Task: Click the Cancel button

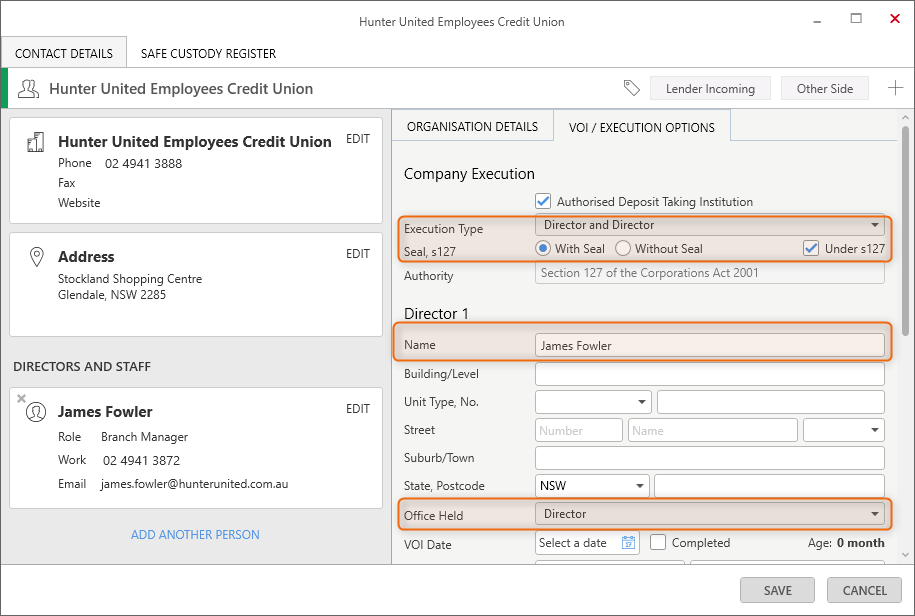Action: [x=864, y=590]
